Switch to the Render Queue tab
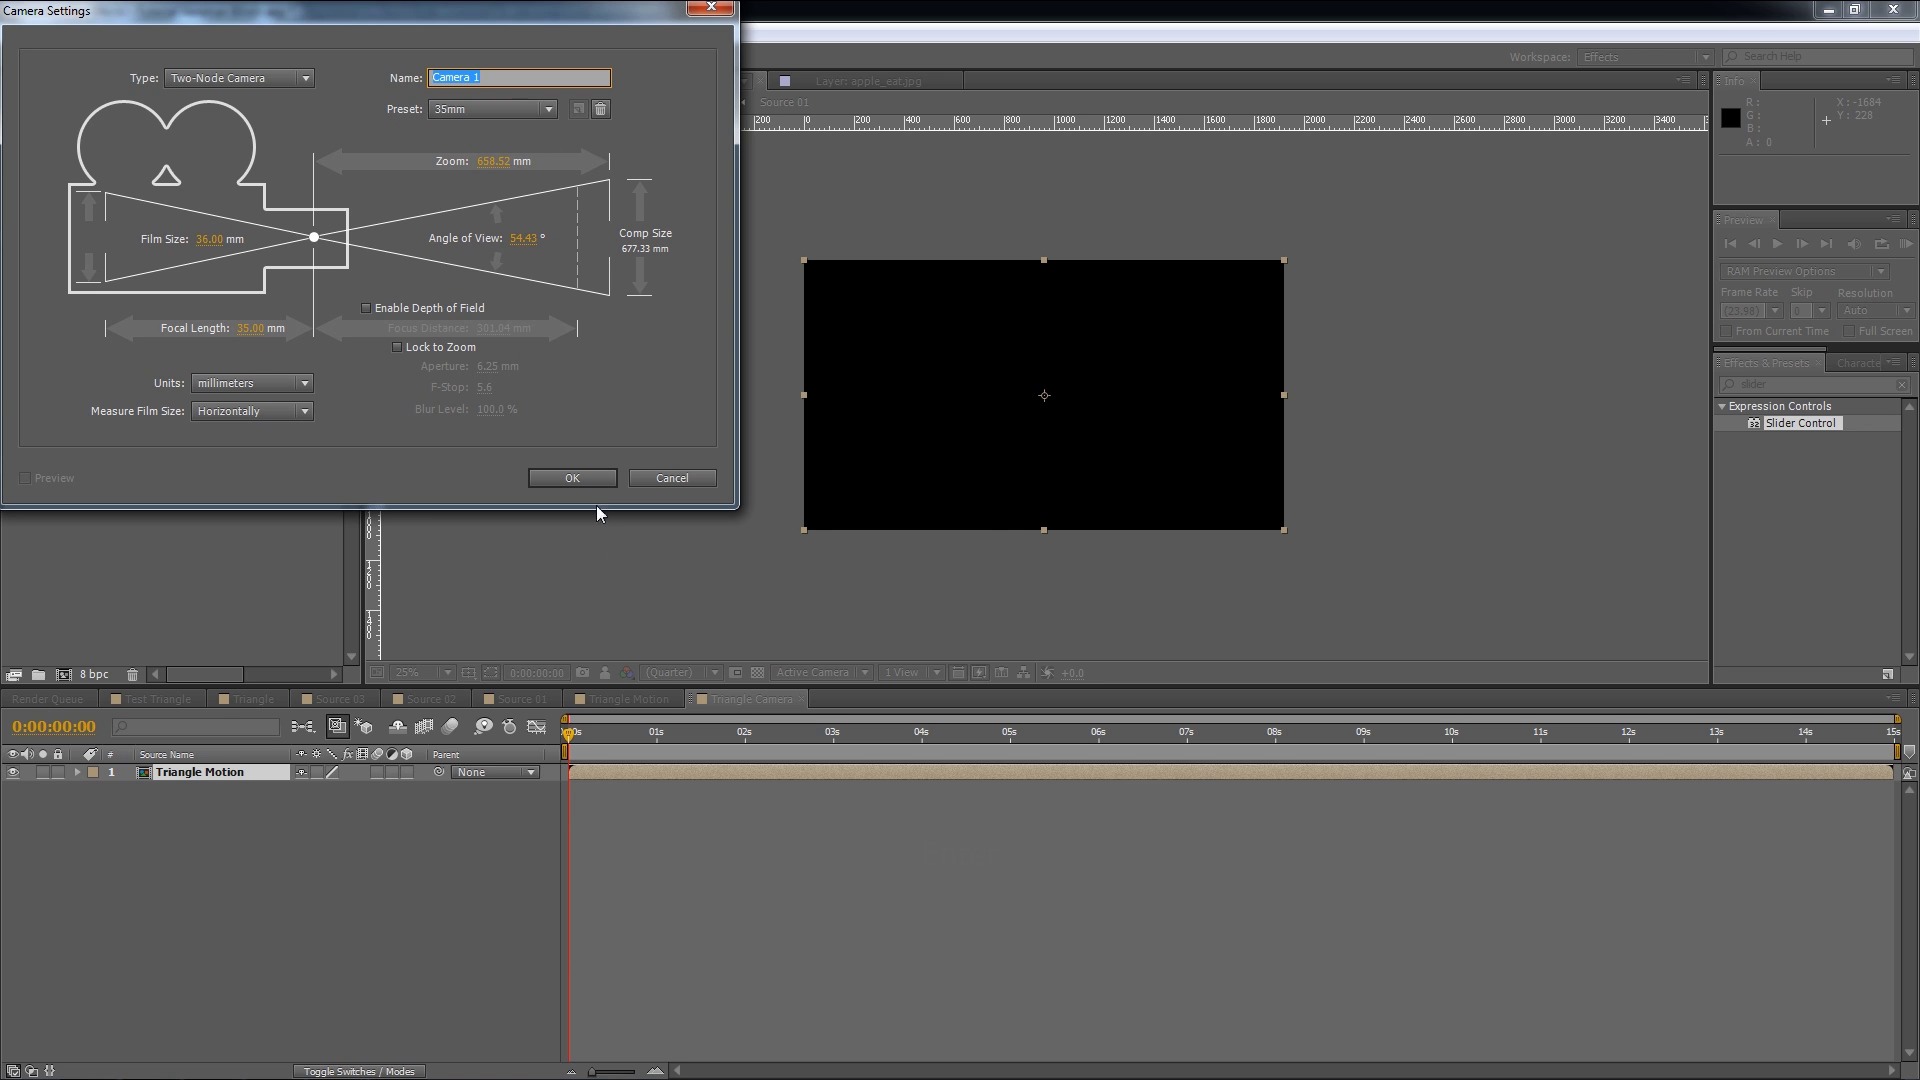 pyautogui.click(x=48, y=699)
